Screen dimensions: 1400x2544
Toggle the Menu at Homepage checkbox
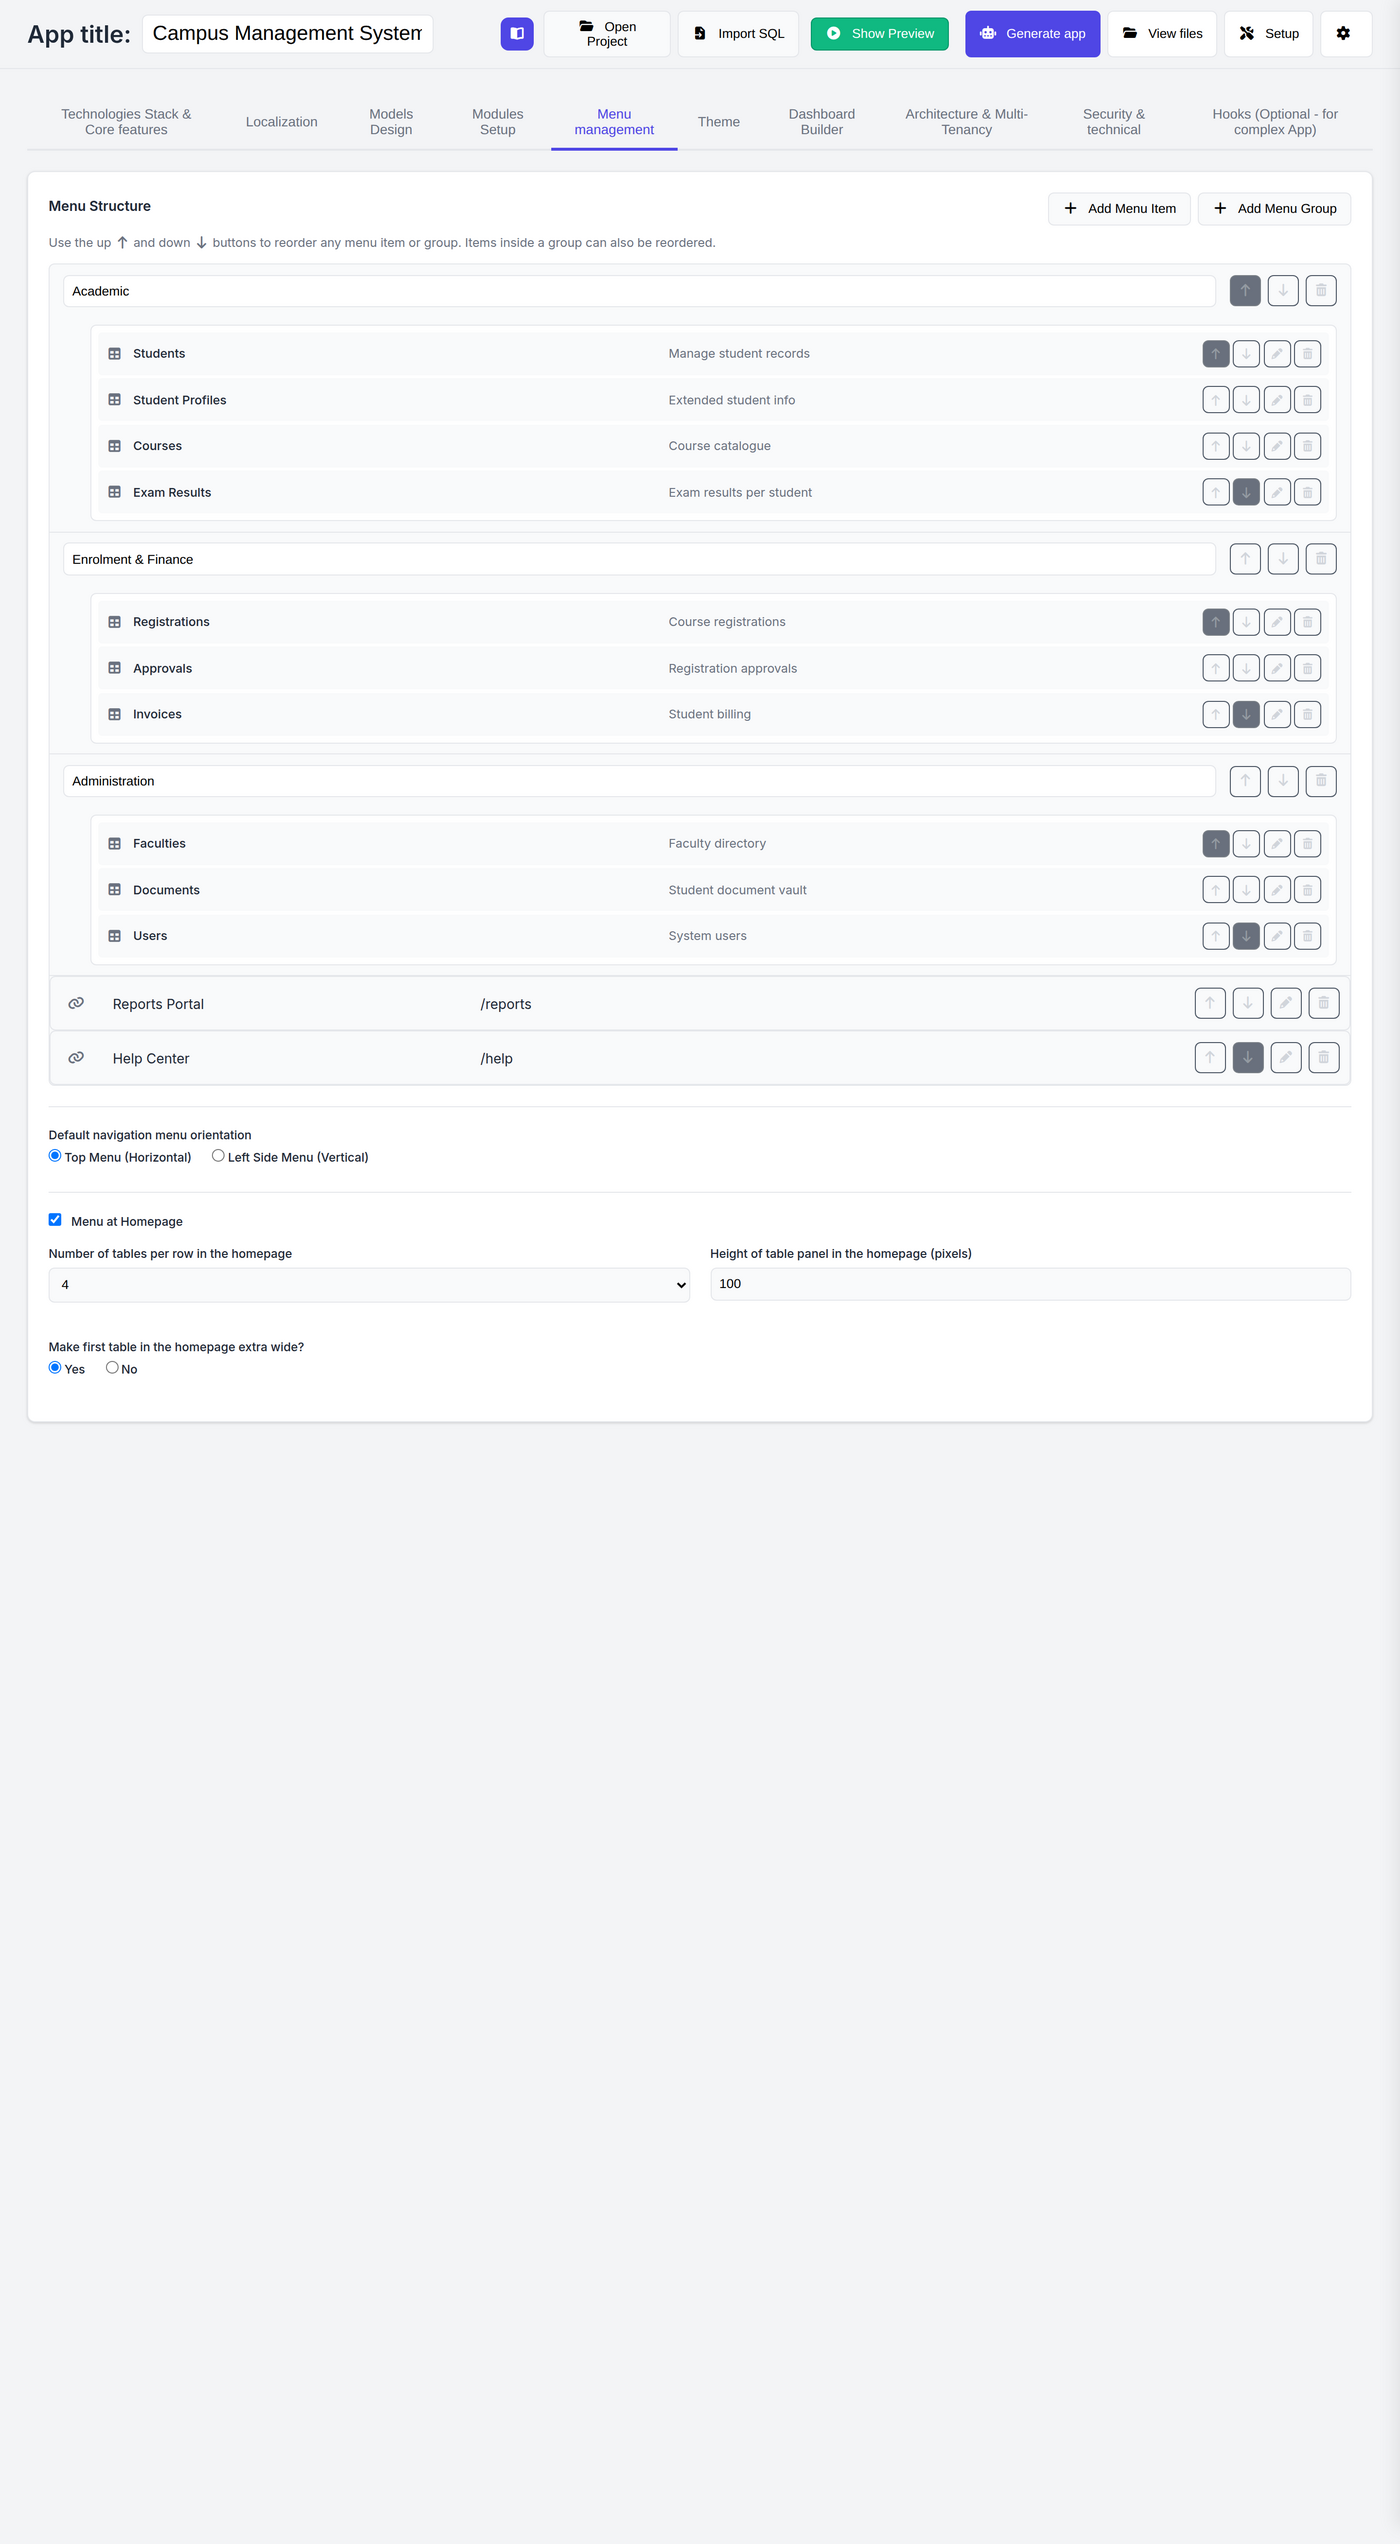pos(55,1220)
